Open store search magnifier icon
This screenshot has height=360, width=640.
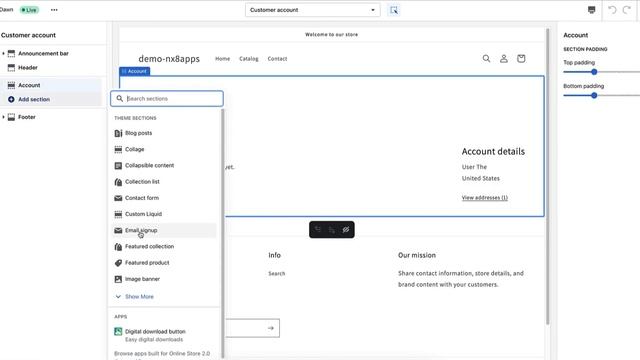[x=487, y=58]
